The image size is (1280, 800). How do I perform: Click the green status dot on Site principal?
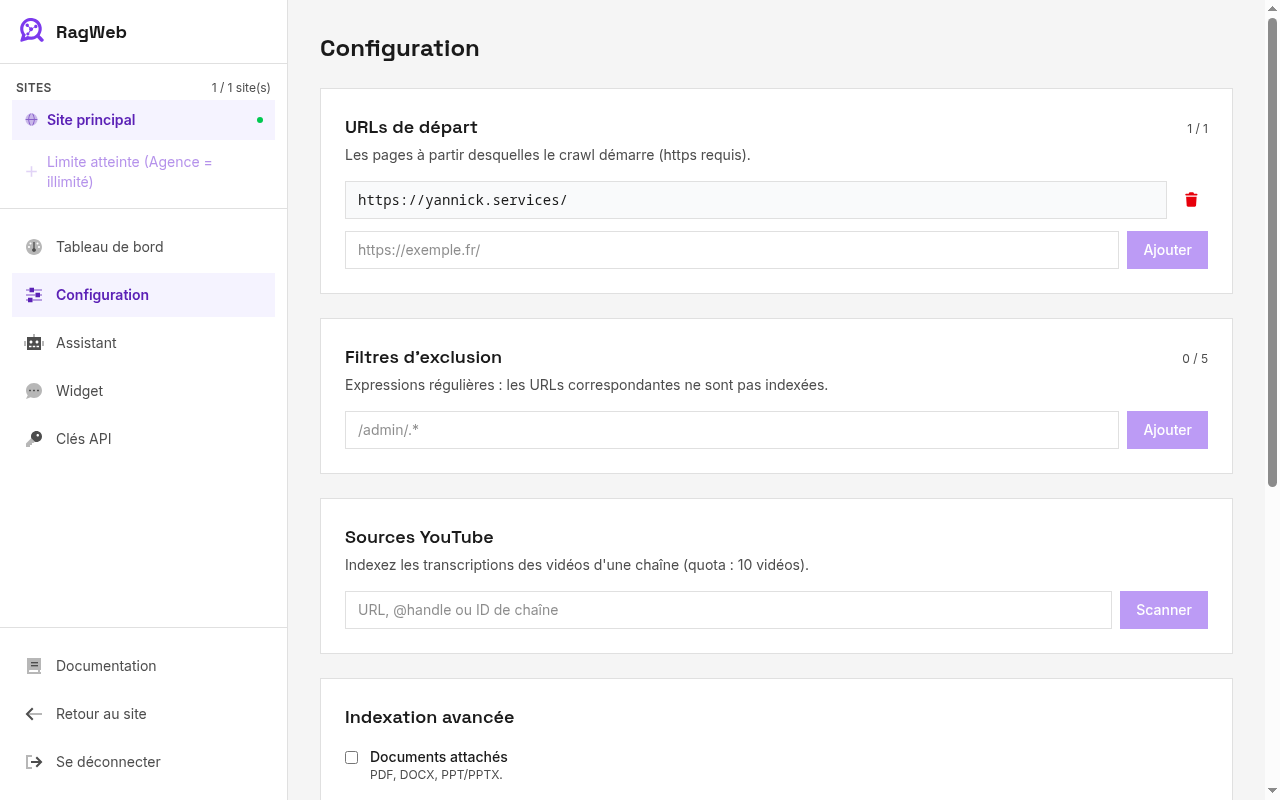pyautogui.click(x=260, y=120)
